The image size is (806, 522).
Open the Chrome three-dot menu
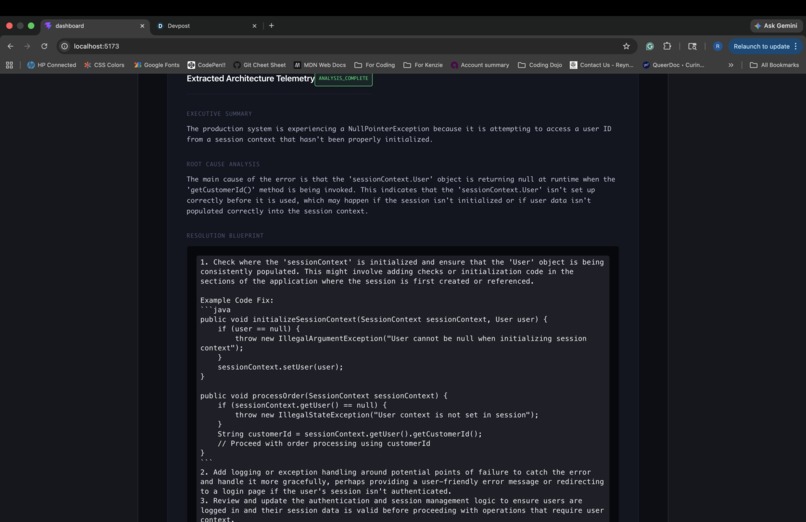(x=796, y=46)
